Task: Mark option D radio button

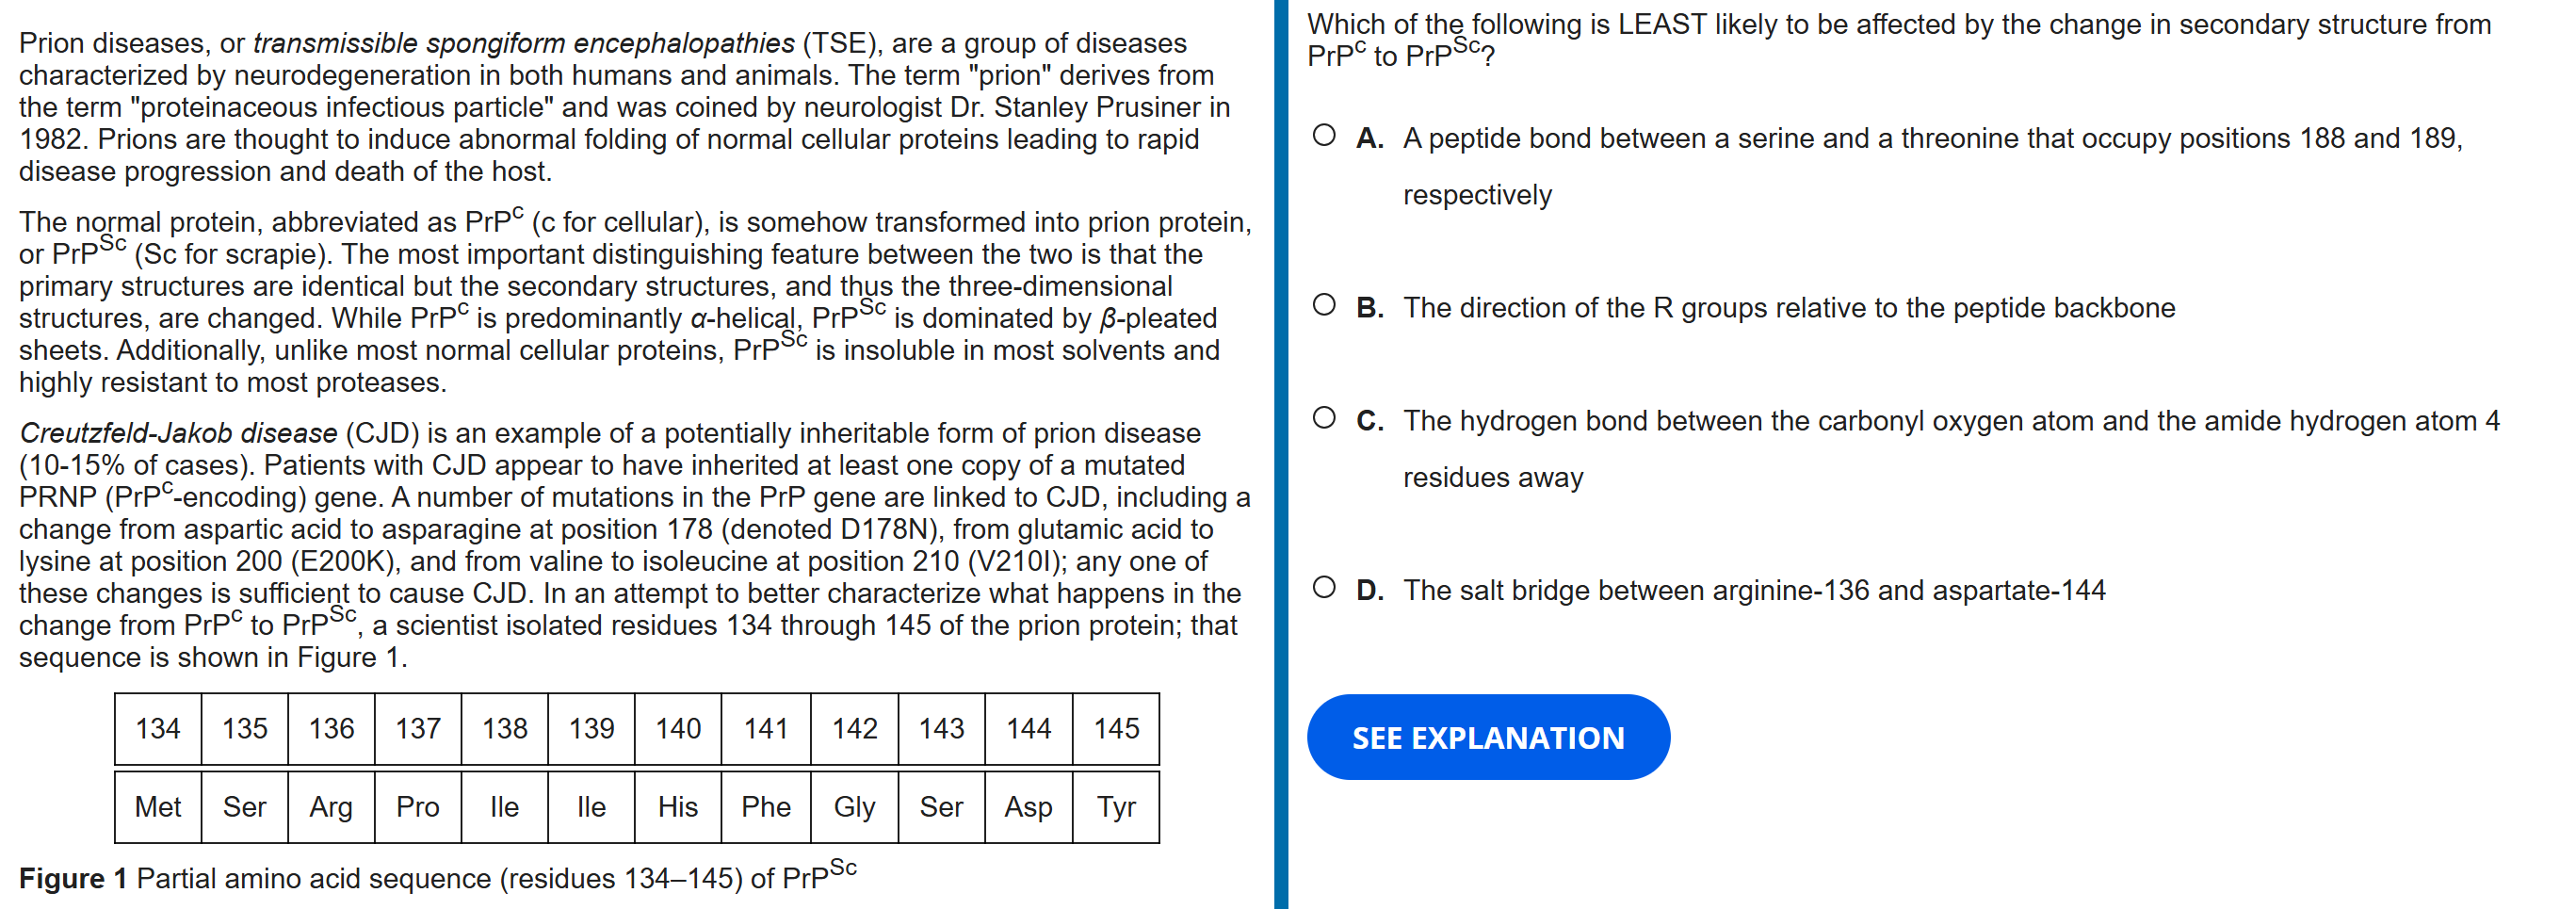Action: (x=1324, y=588)
